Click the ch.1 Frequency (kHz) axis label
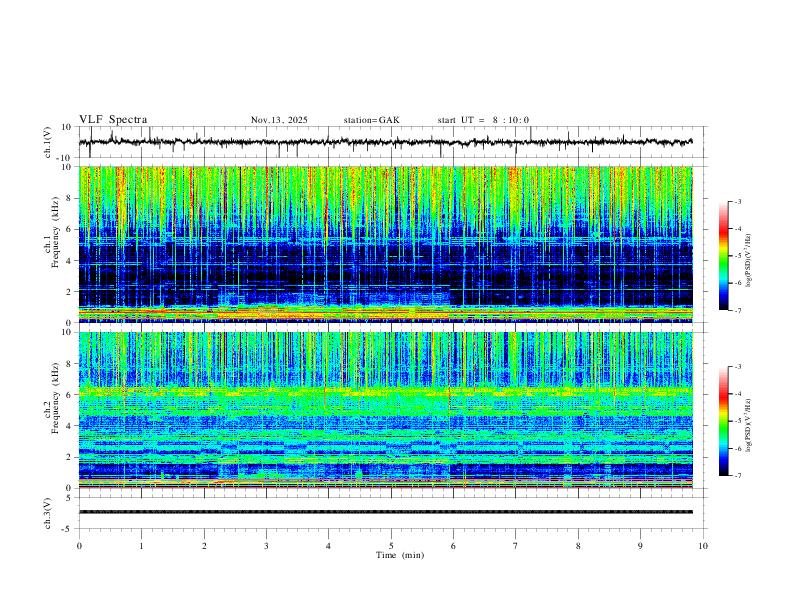 pos(52,231)
